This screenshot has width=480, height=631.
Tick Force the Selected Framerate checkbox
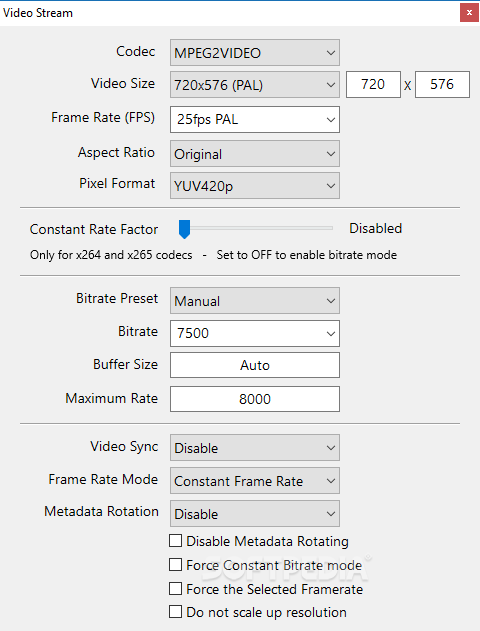pyautogui.click(x=175, y=589)
